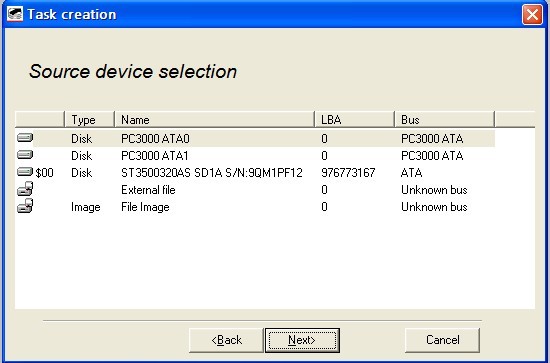The image size is (550, 363).
Task: Close the Task creation window
Action: pyautogui.click(x=532, y=14)
